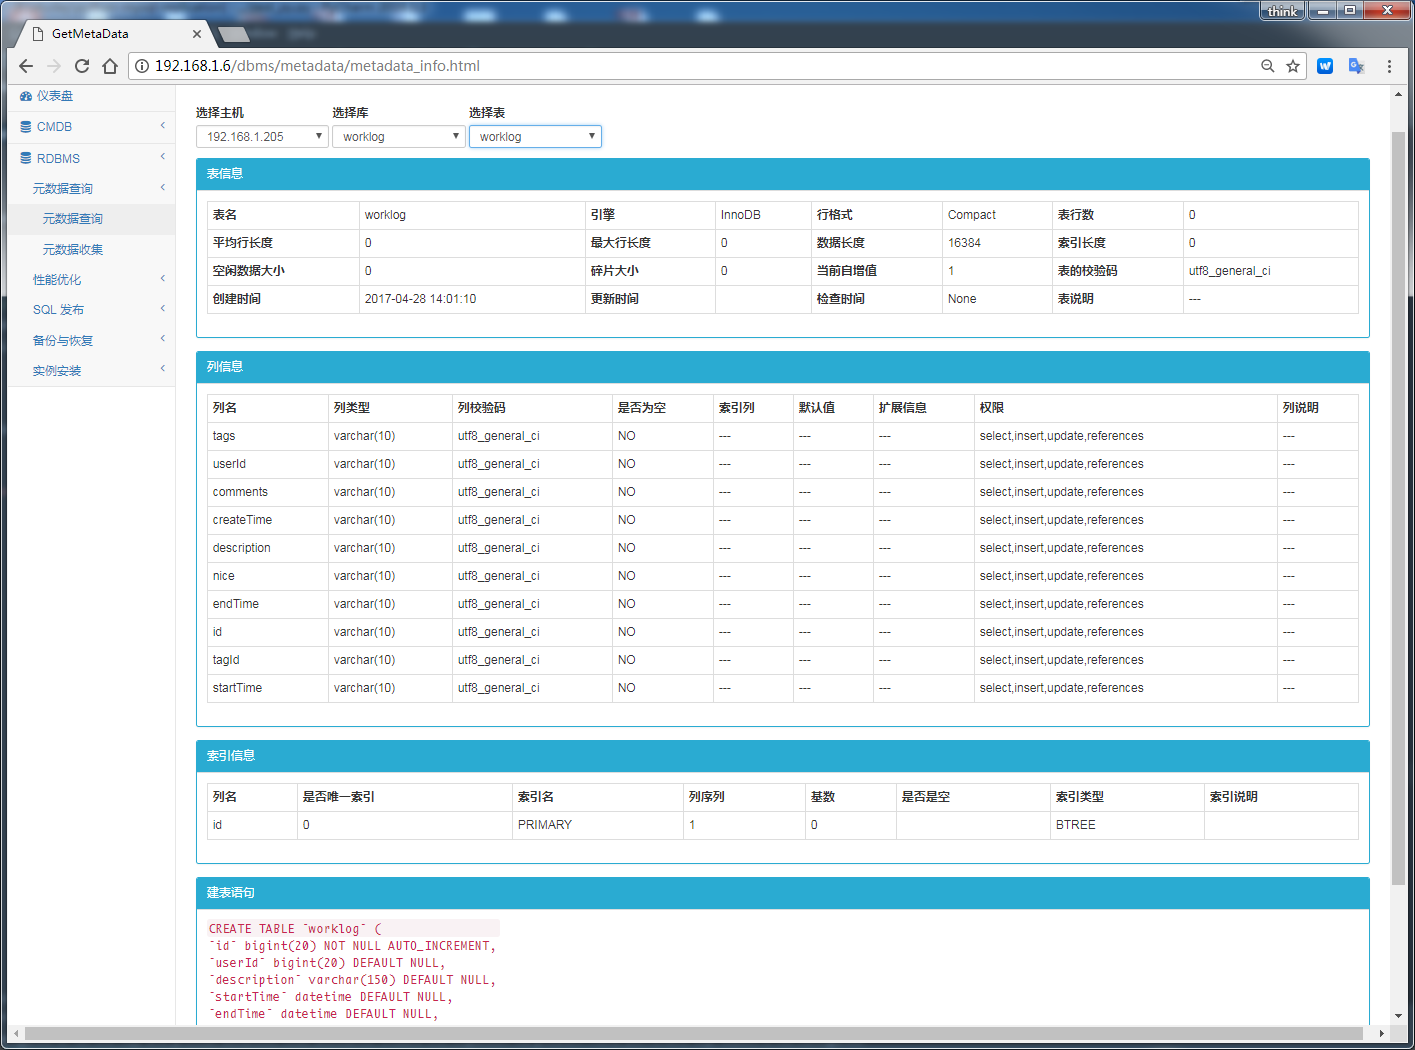The width and height of the screenshot is (1415, 1050).
Task: Click the RDBMS database icon
Action: 26,158
